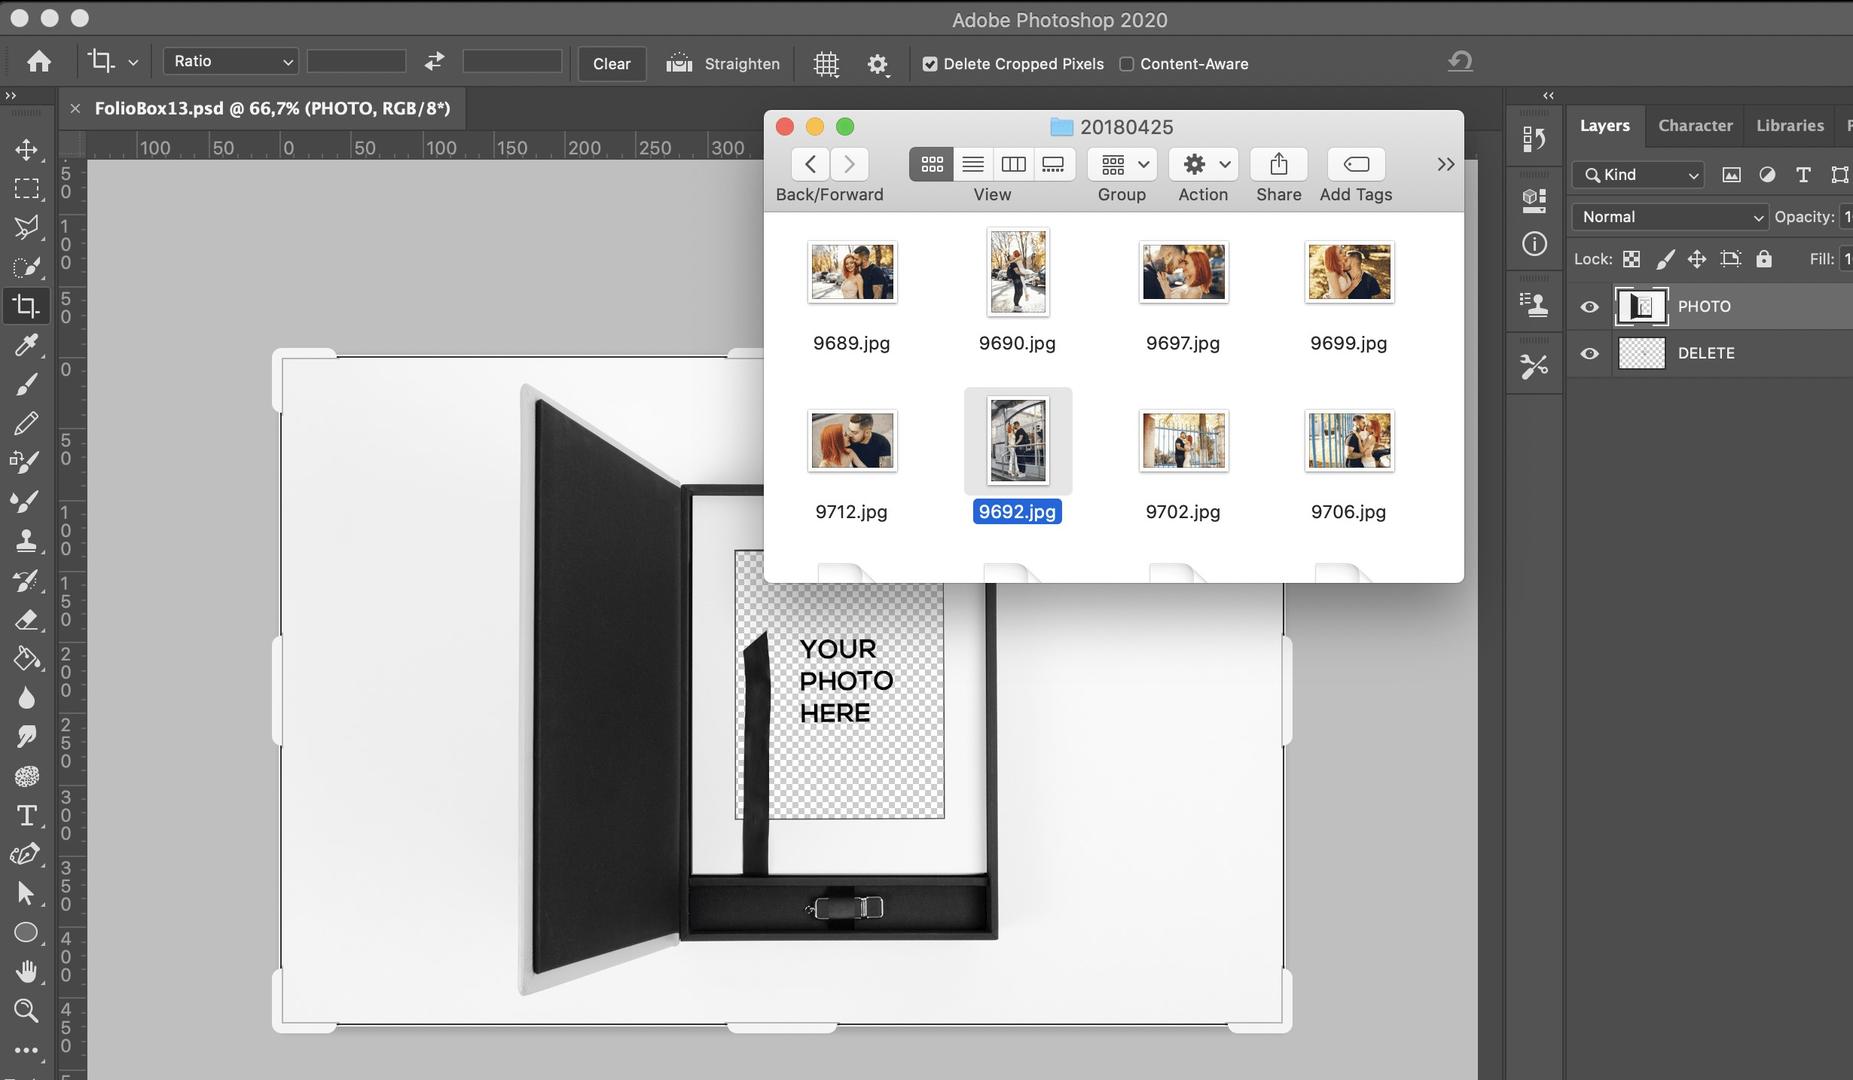Select the Move tool
Viewport: 1853px width, 1080px height.
(x=26, y=150)
